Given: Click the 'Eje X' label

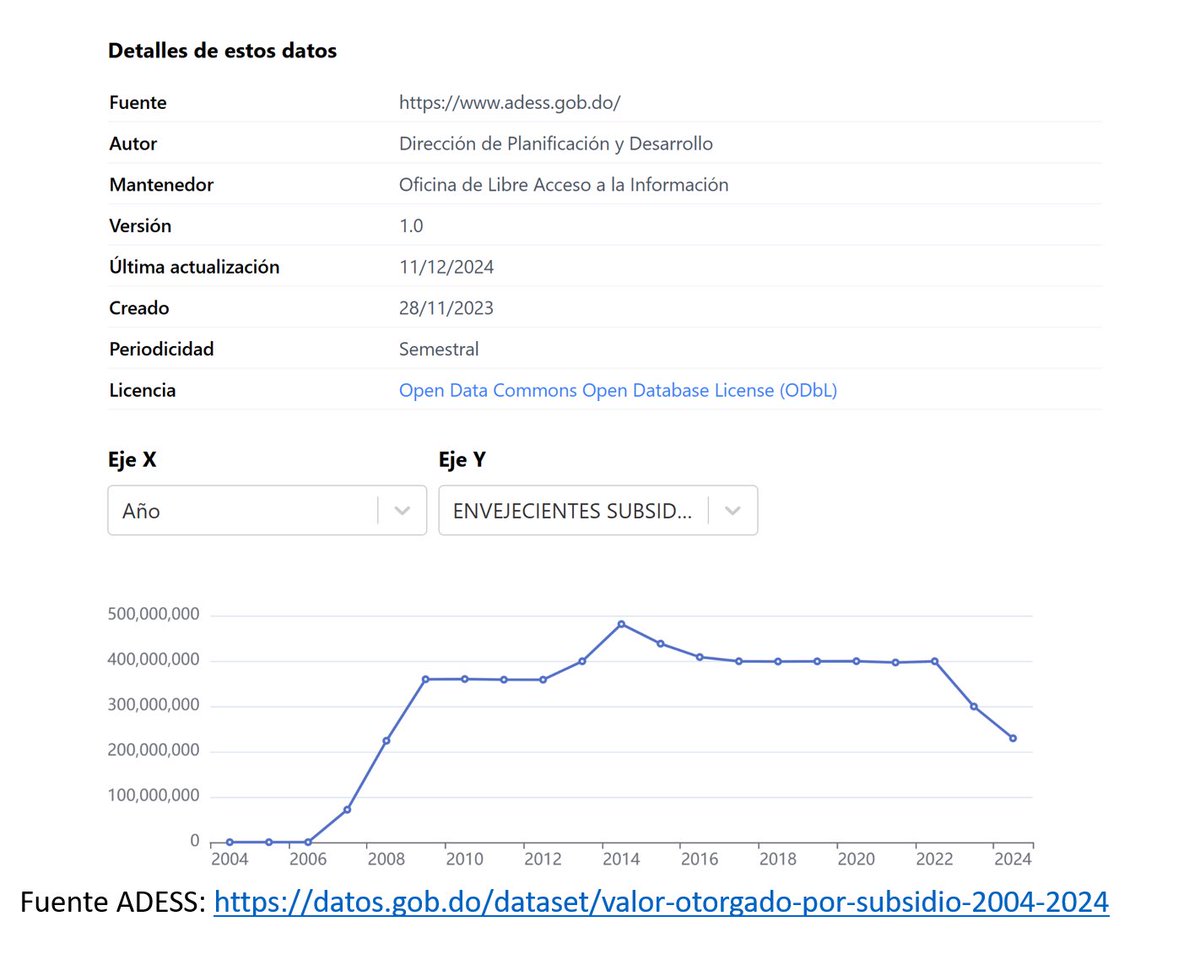Looking at the screenshot, I should pyautogui.click(x=132, y=460).
